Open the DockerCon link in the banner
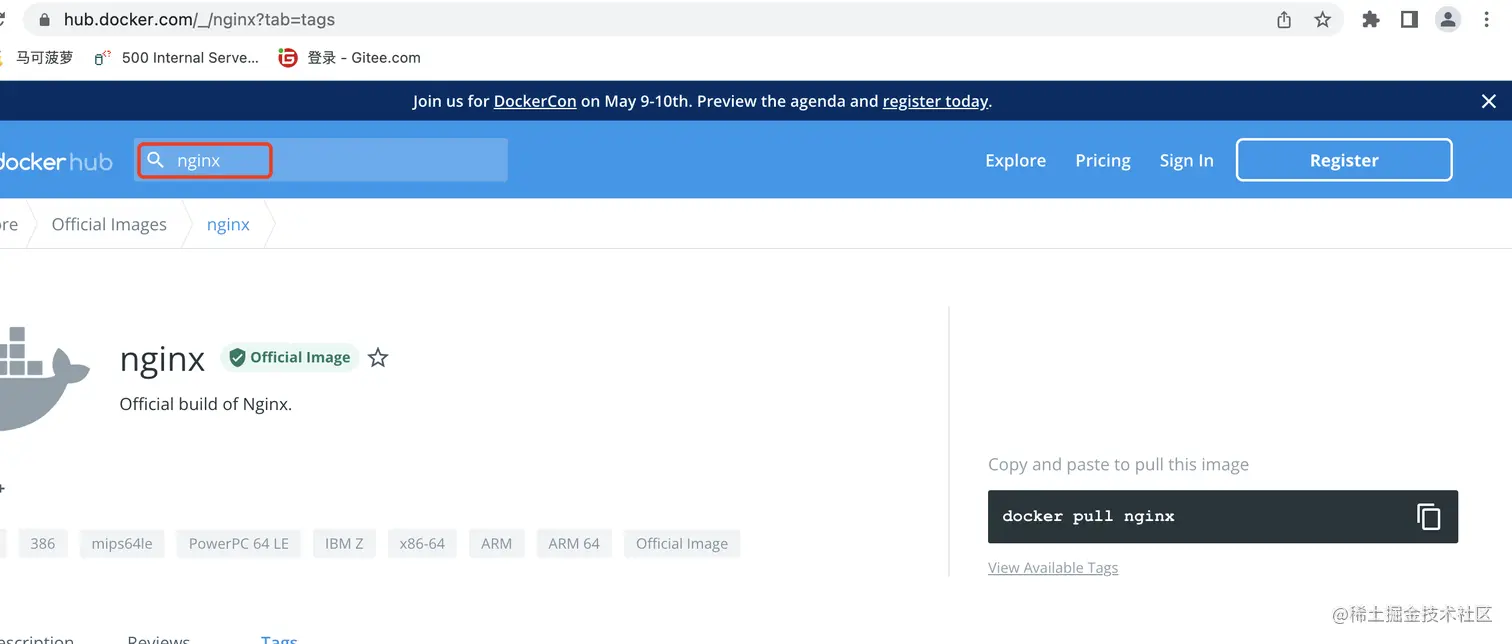Screen dimensions: 1512x644 [535, 101]
